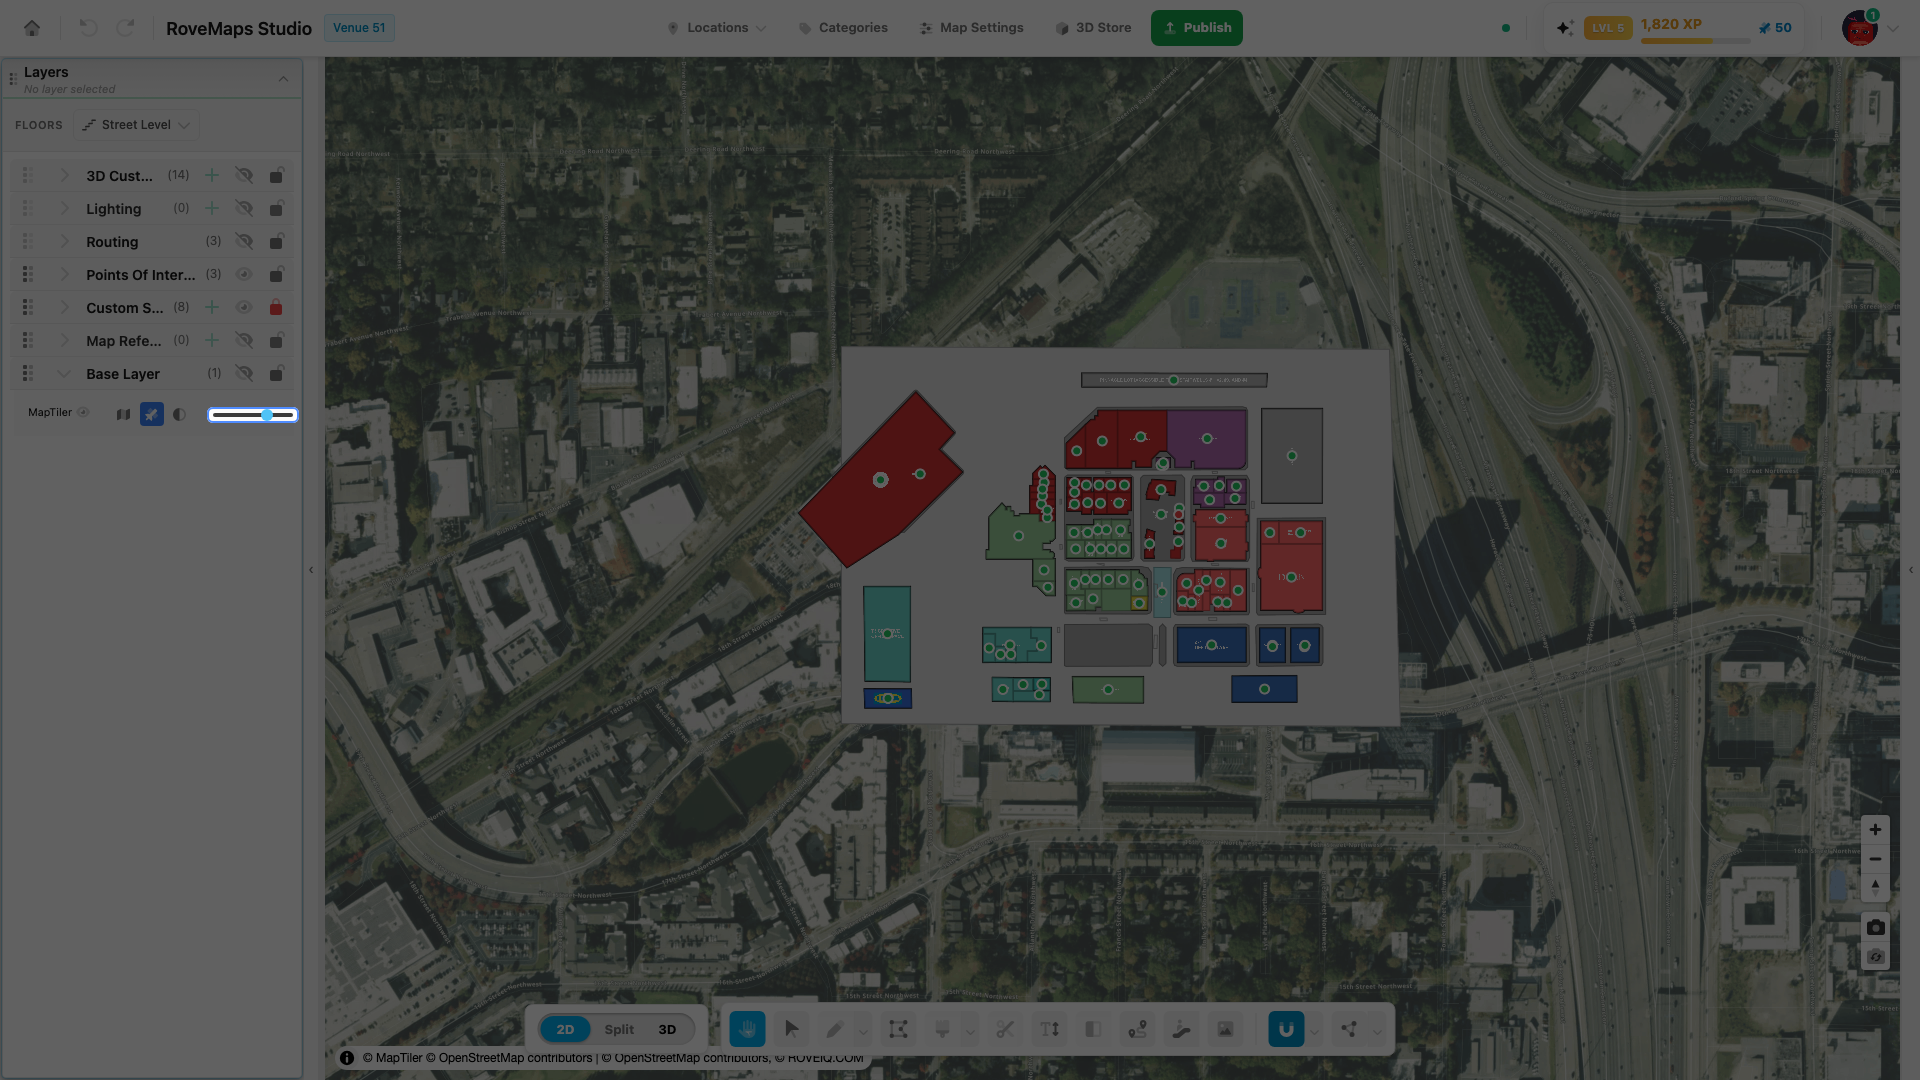Zoom out on the map
1920x1080 pixels.
click(1875, 859)
